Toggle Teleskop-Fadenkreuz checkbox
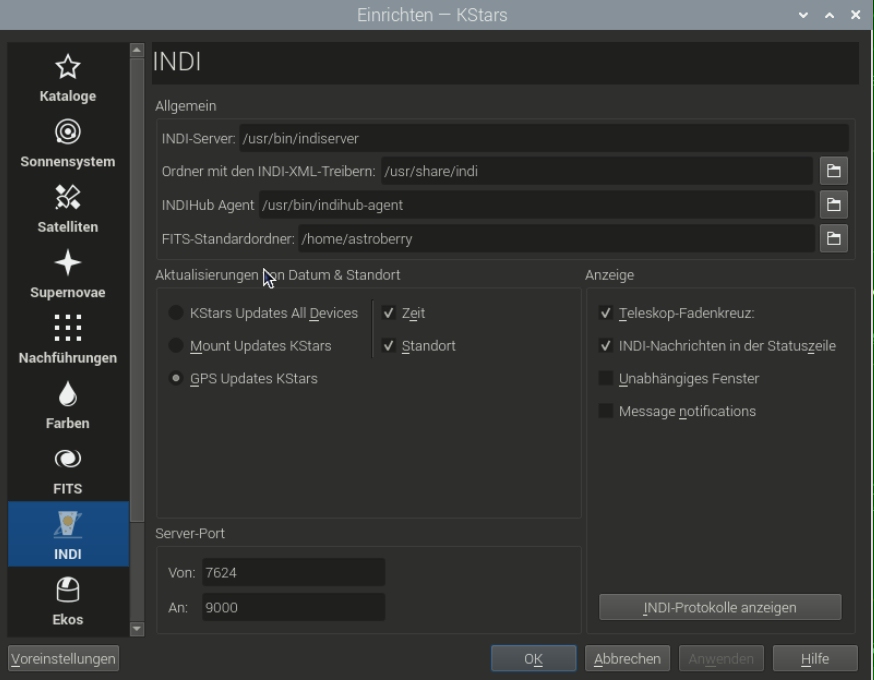 tap(677, 313)
